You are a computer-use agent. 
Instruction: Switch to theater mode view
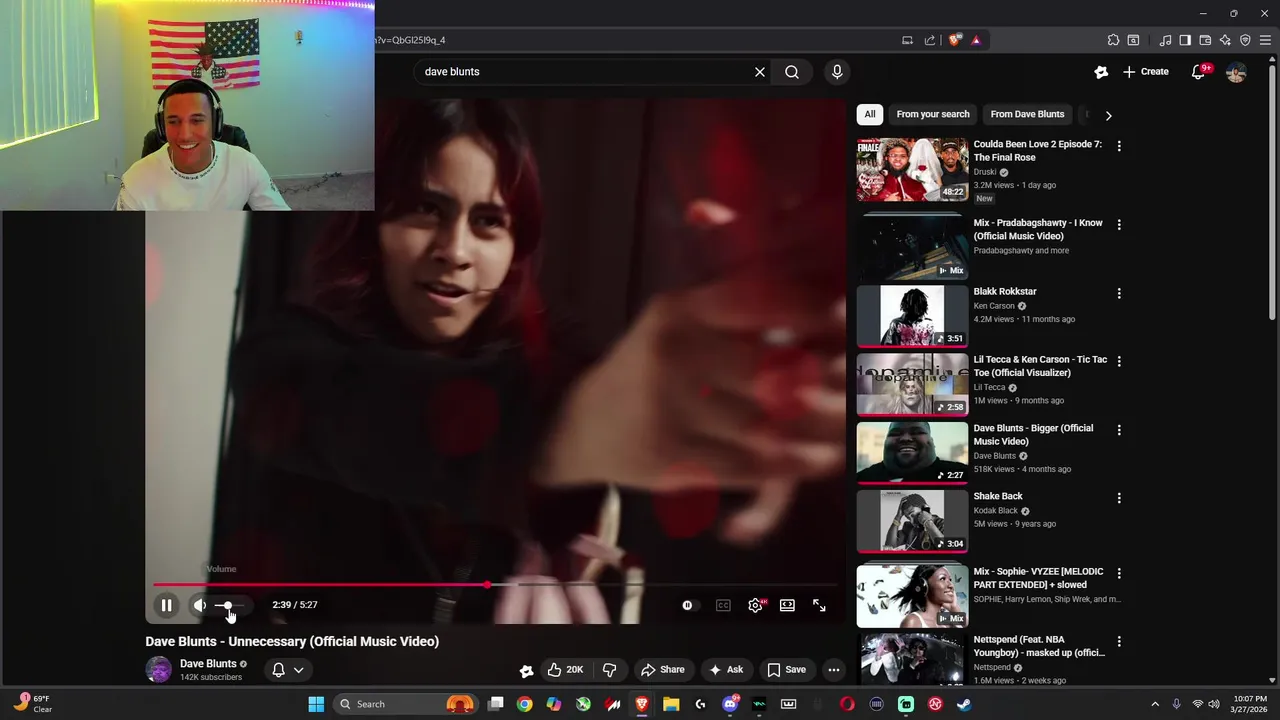pyautogui.click(x=788, y=605)
